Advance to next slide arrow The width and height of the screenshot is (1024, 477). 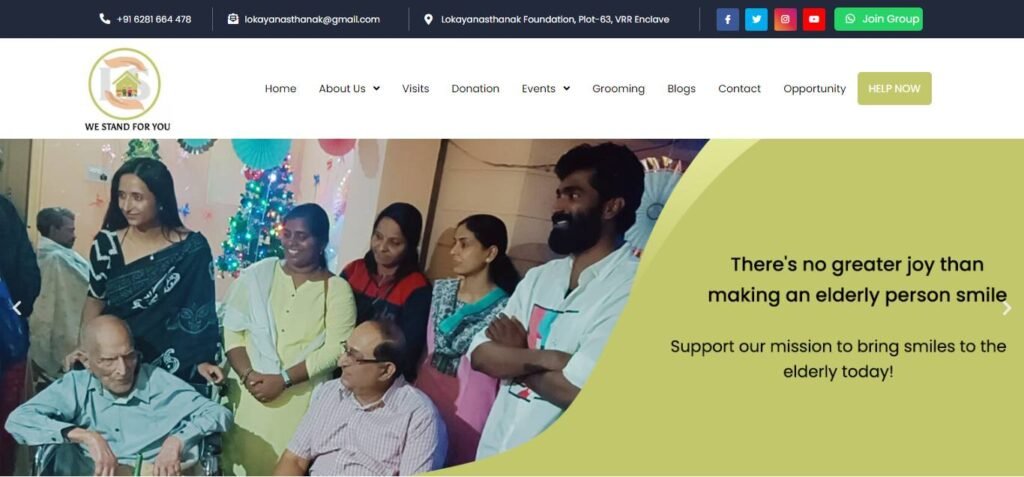coord(1006,308)
